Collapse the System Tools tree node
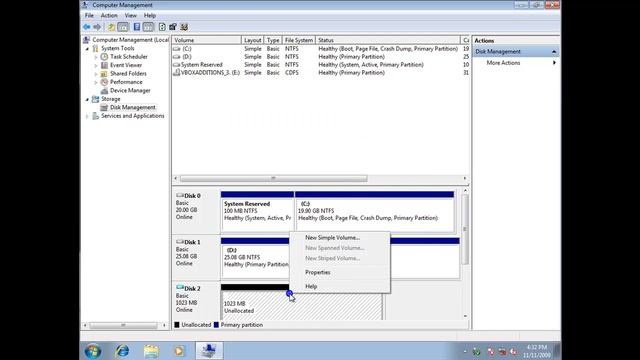This screenshot has width=640, height=360. (87, 49)
